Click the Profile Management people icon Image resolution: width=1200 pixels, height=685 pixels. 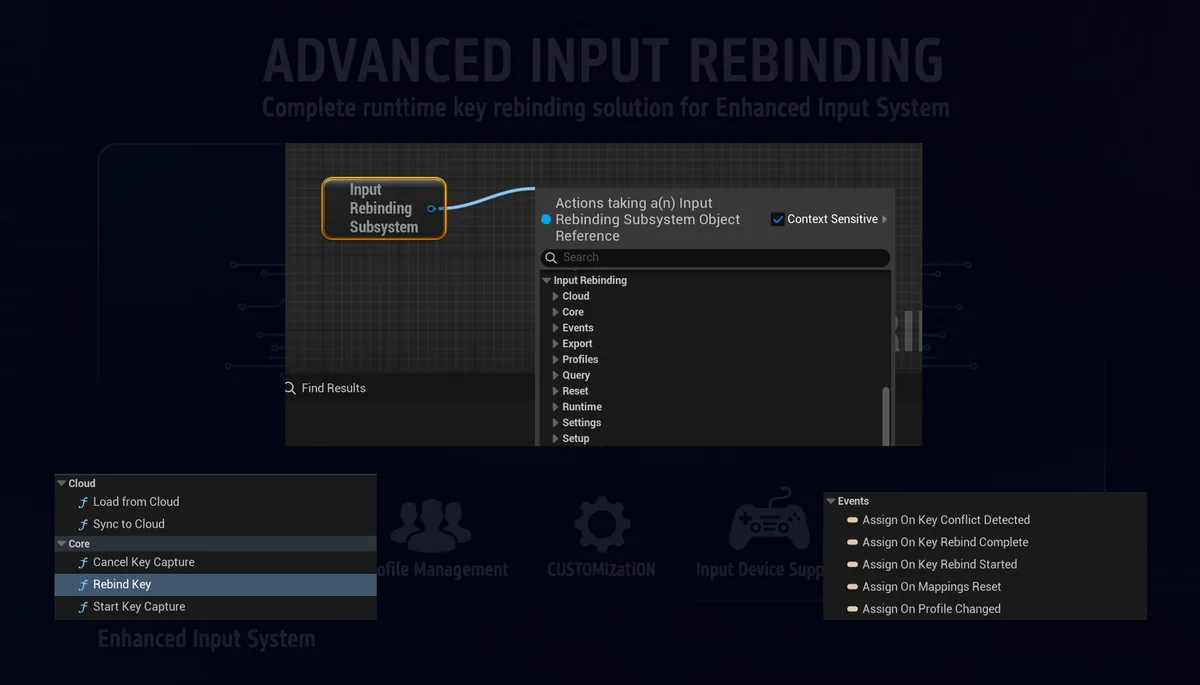click(x=430, y=525)
